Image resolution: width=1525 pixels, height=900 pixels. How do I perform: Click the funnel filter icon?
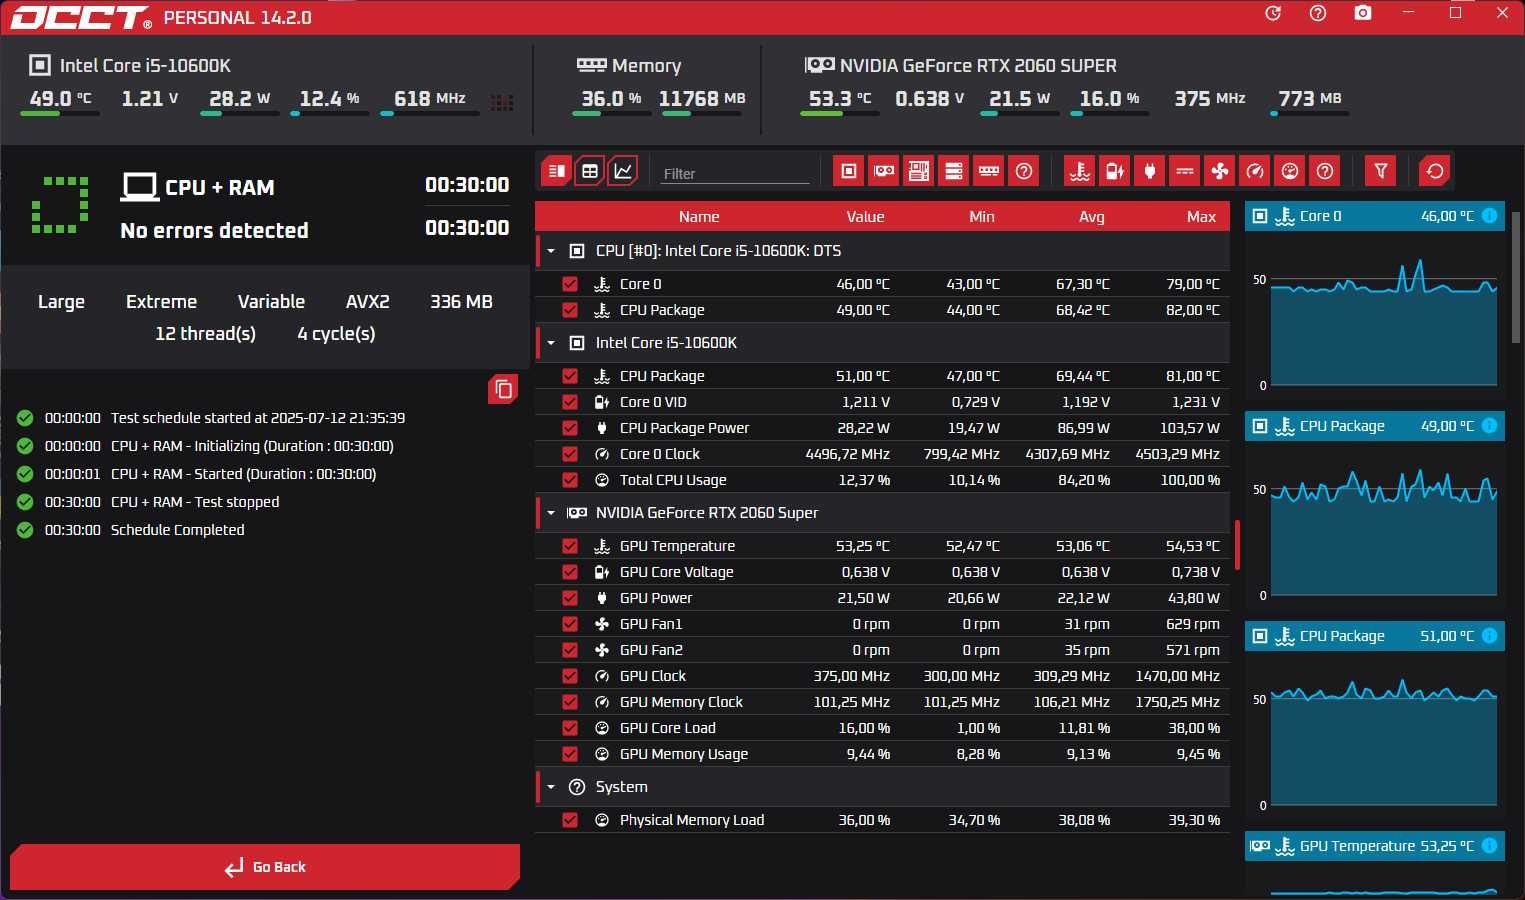point(1381,171)
